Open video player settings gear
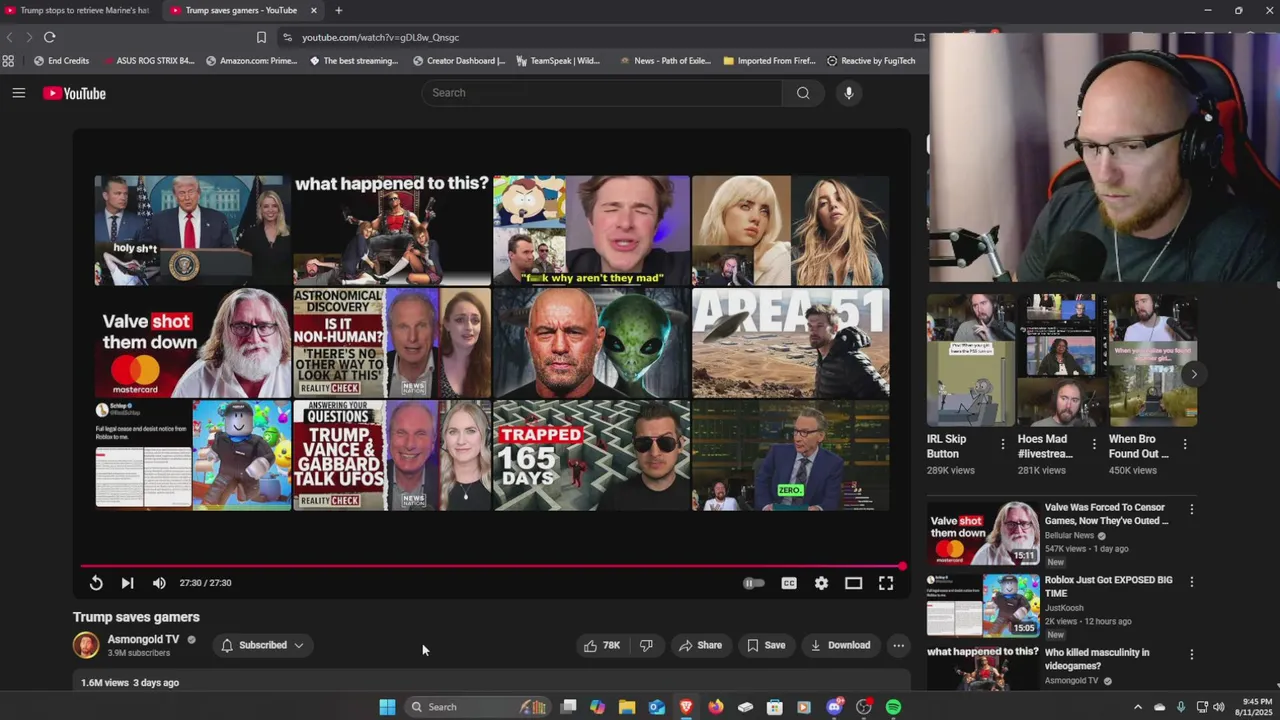Screen dimensions: 1280x720 coord(821,583)
